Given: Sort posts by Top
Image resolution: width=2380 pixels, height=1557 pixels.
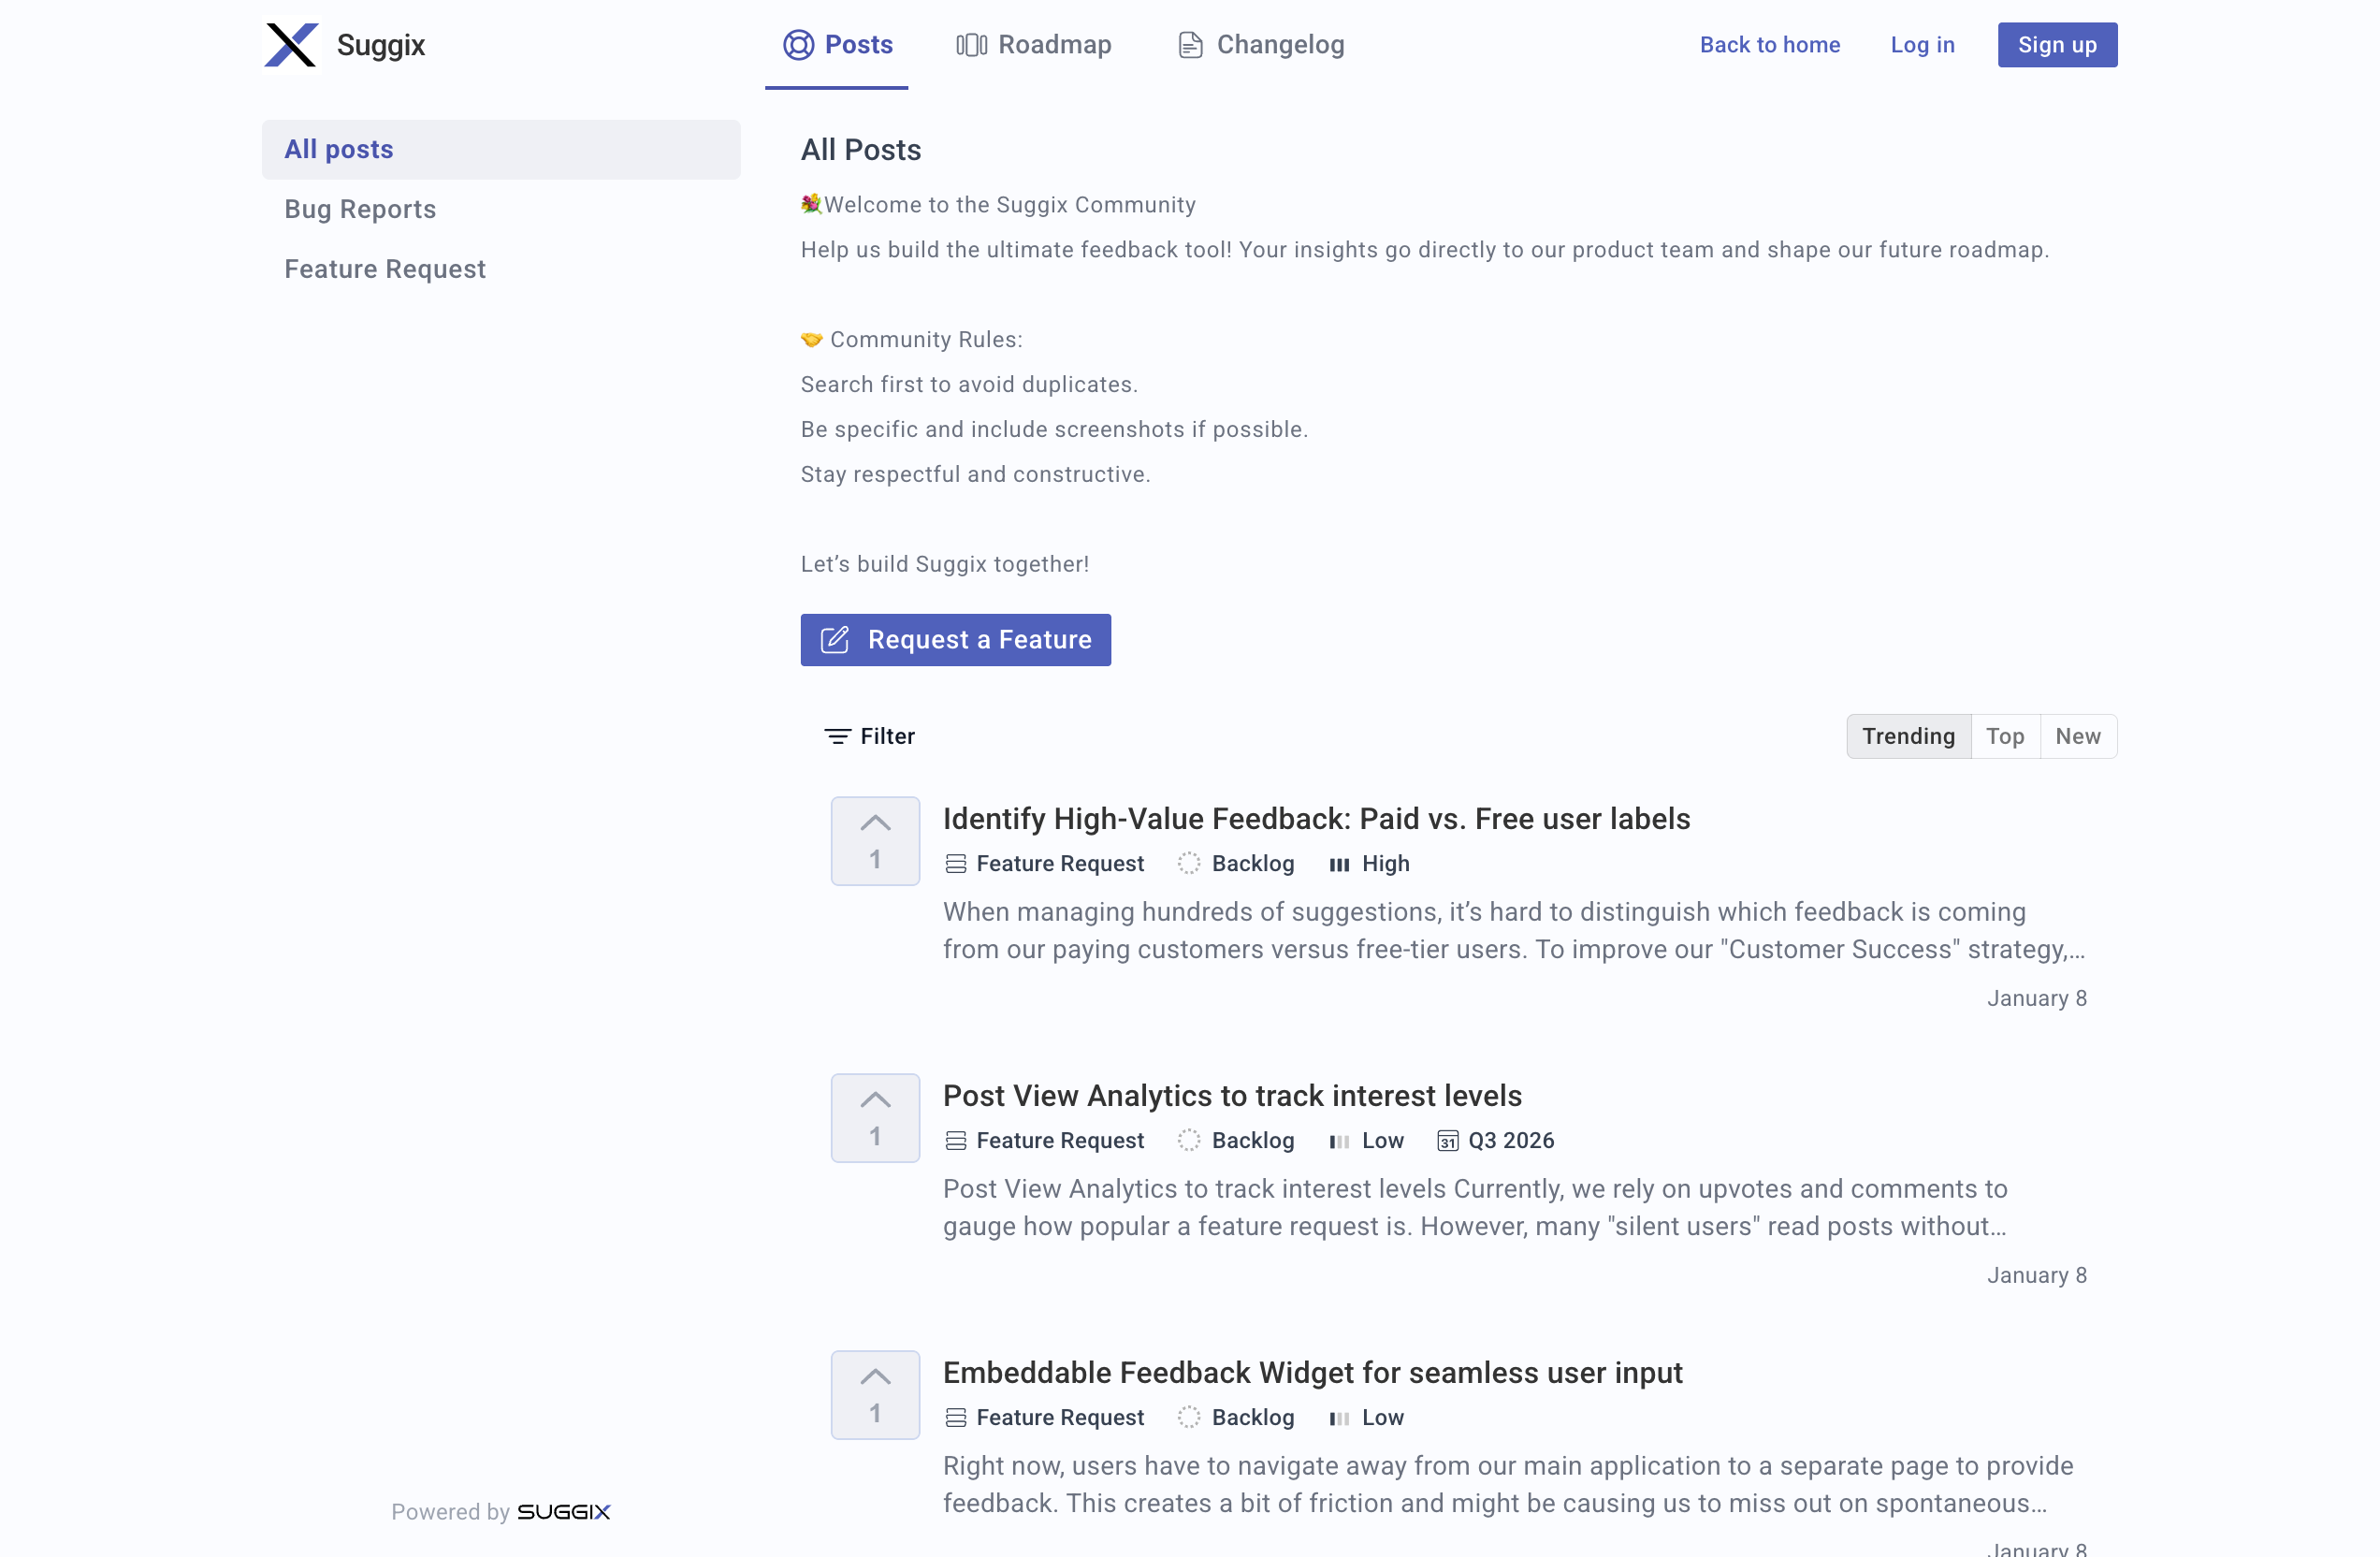Looking at the screenshot, I should pos(2005,736).
